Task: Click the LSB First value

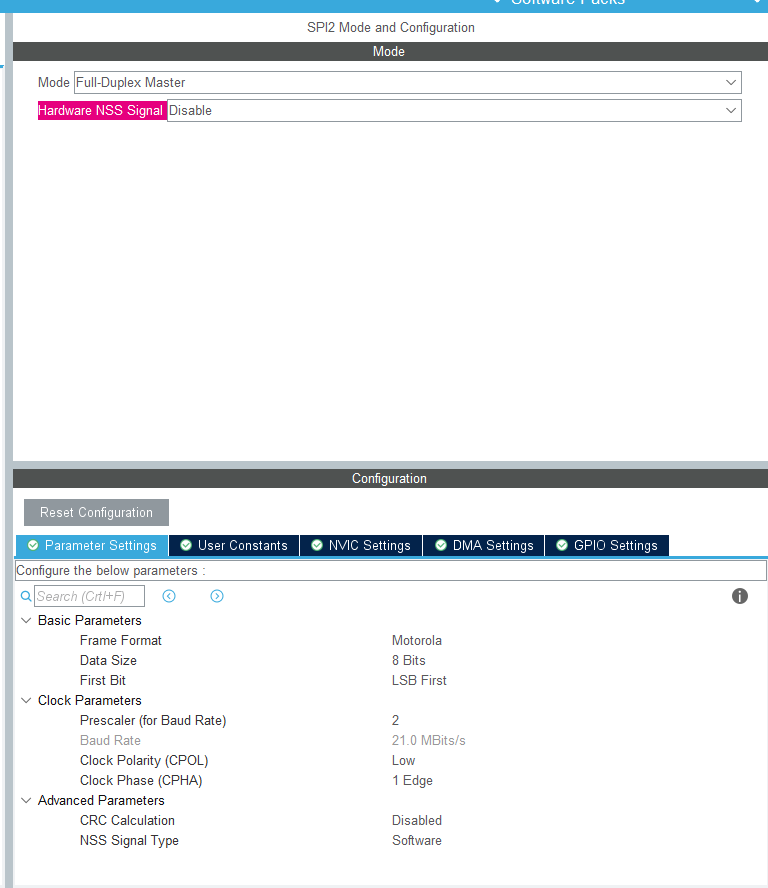Action: (x=419, y=680)
